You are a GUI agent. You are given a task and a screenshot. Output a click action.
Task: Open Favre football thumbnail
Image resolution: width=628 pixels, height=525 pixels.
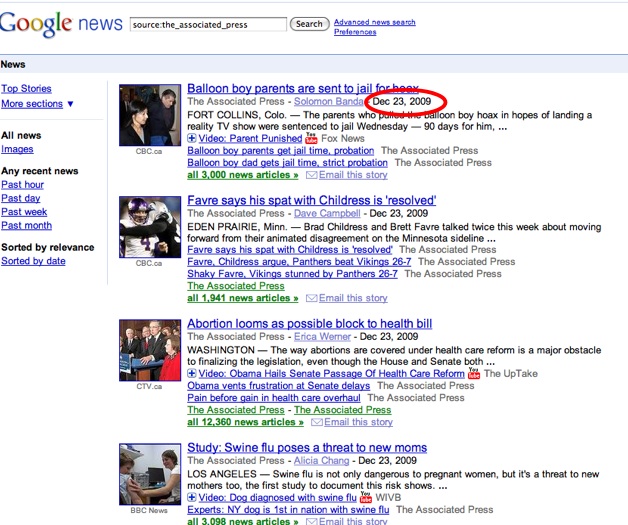click(150, 227)
